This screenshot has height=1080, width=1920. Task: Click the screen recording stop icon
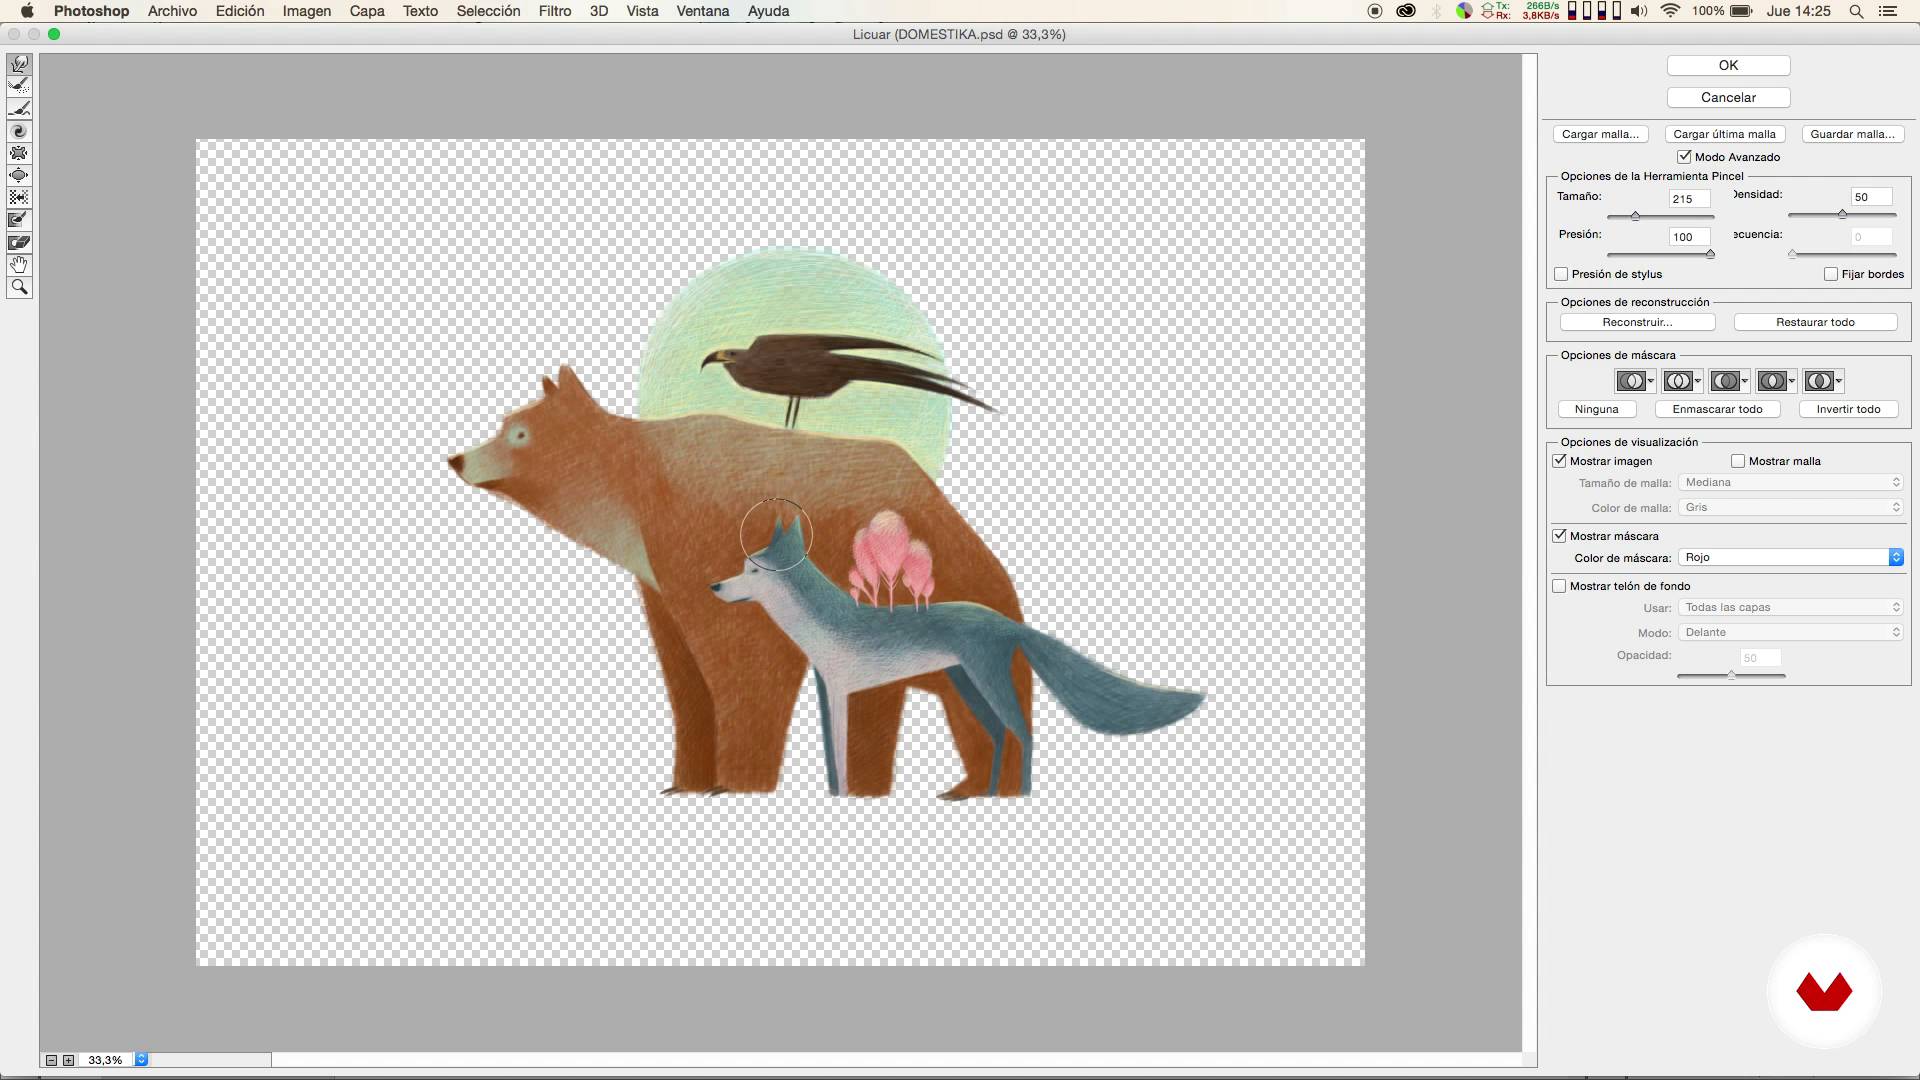[1375, 11]
